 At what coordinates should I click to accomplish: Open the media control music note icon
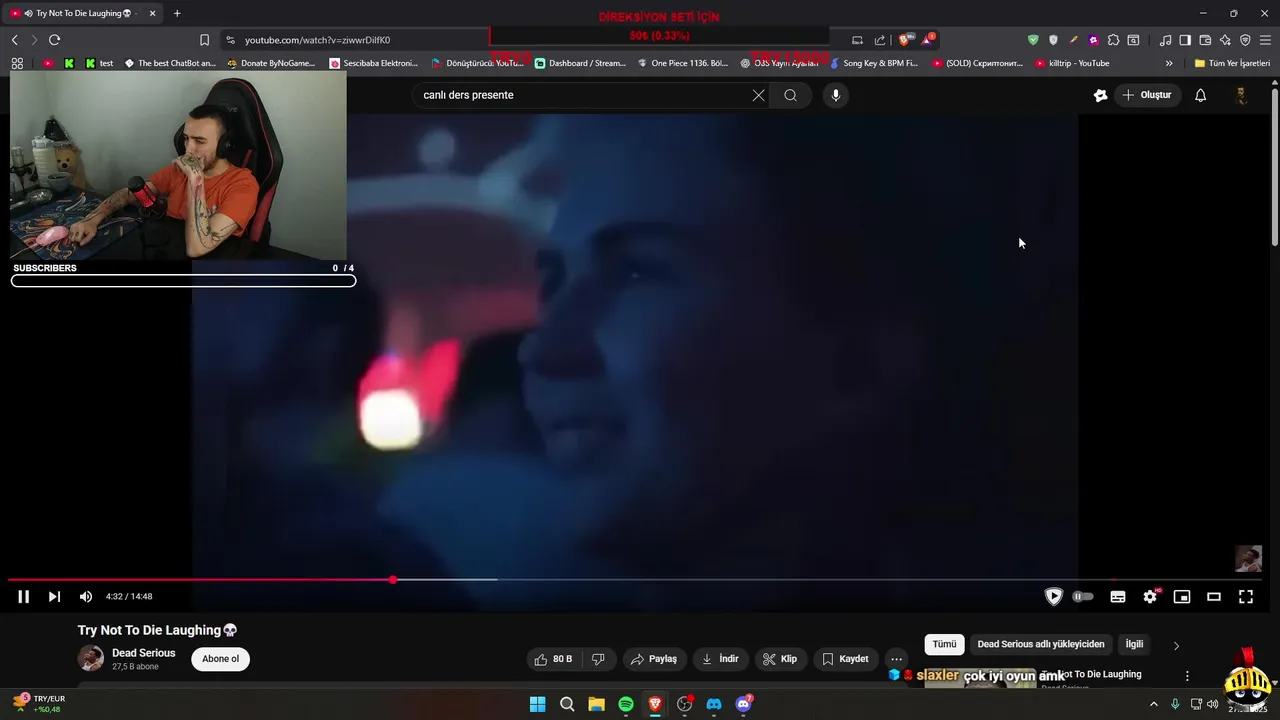click(x=1165, y=40)
